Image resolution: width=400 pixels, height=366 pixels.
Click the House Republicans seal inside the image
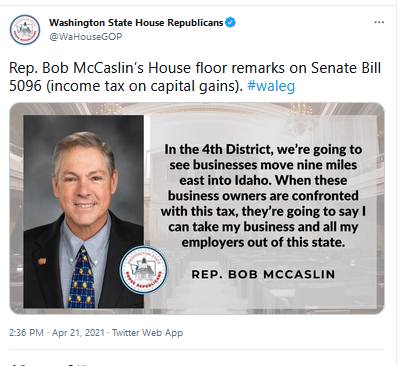point(144,270)
